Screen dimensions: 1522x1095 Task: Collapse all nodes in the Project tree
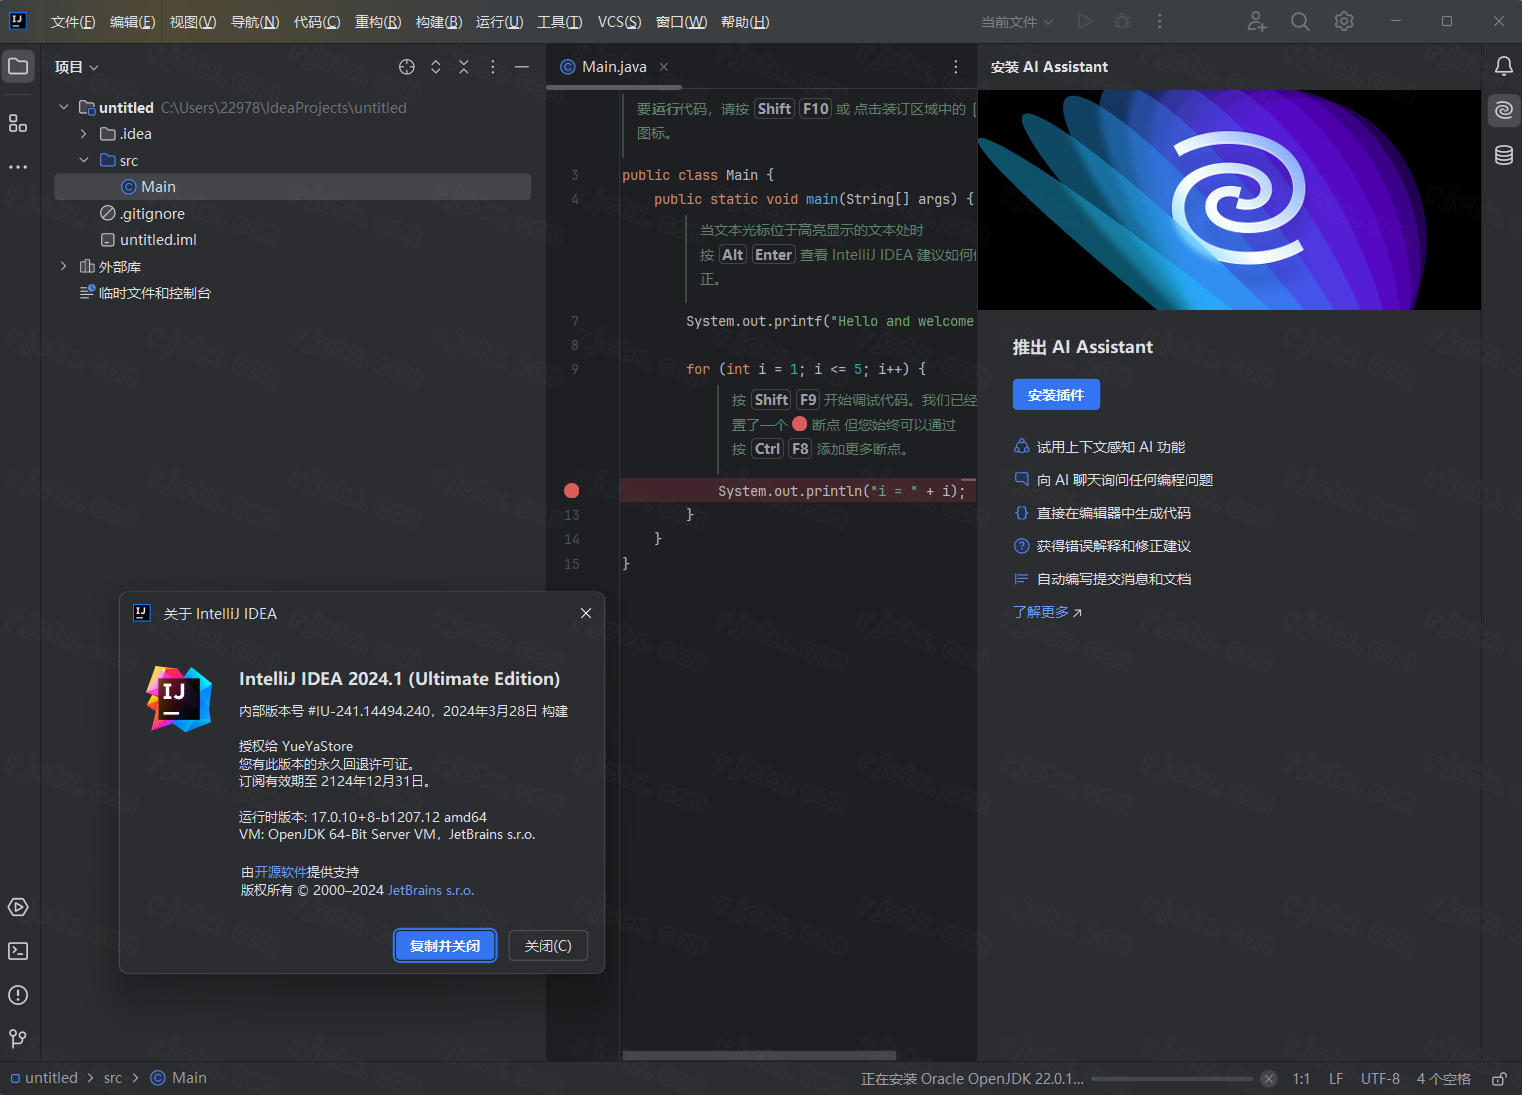coord(463,67)
